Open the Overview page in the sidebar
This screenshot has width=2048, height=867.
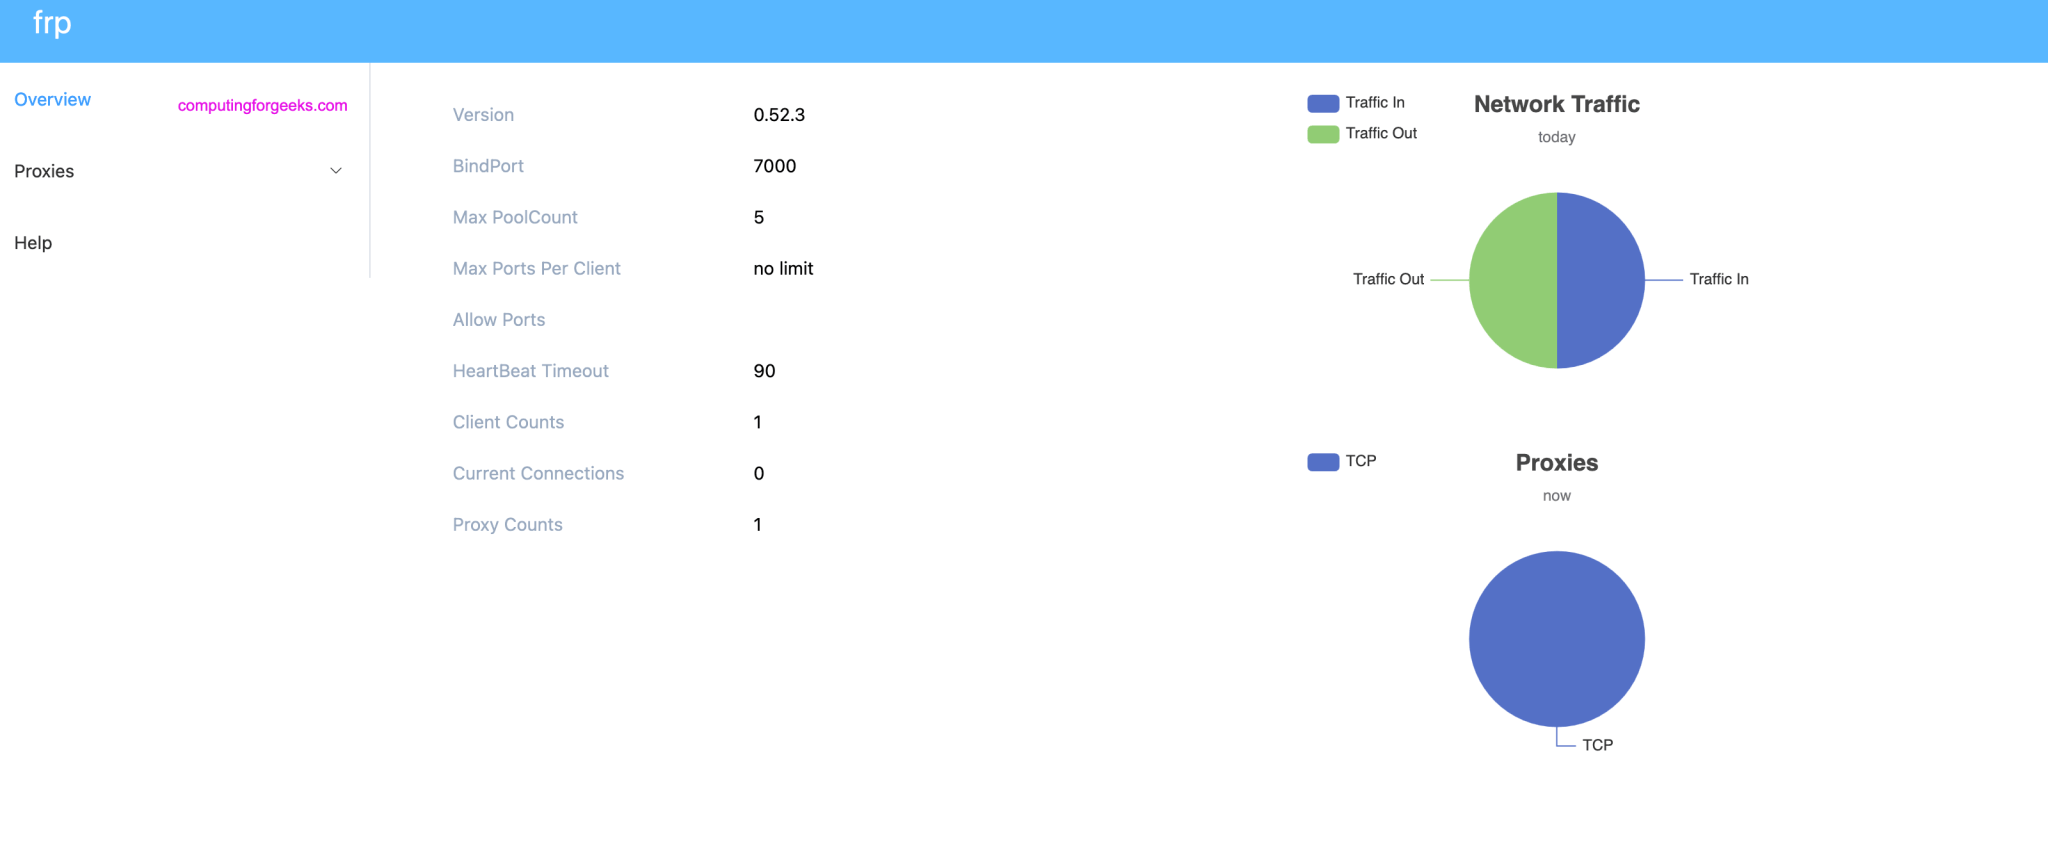tap(52, 100)
